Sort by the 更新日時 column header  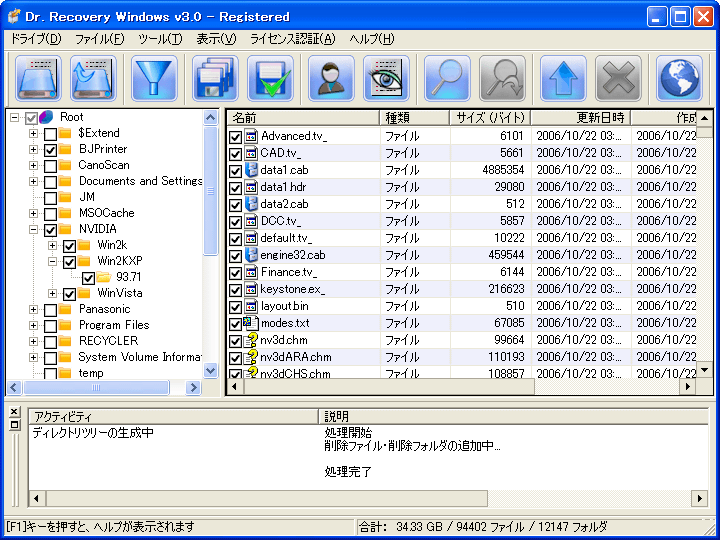point(581,118)
